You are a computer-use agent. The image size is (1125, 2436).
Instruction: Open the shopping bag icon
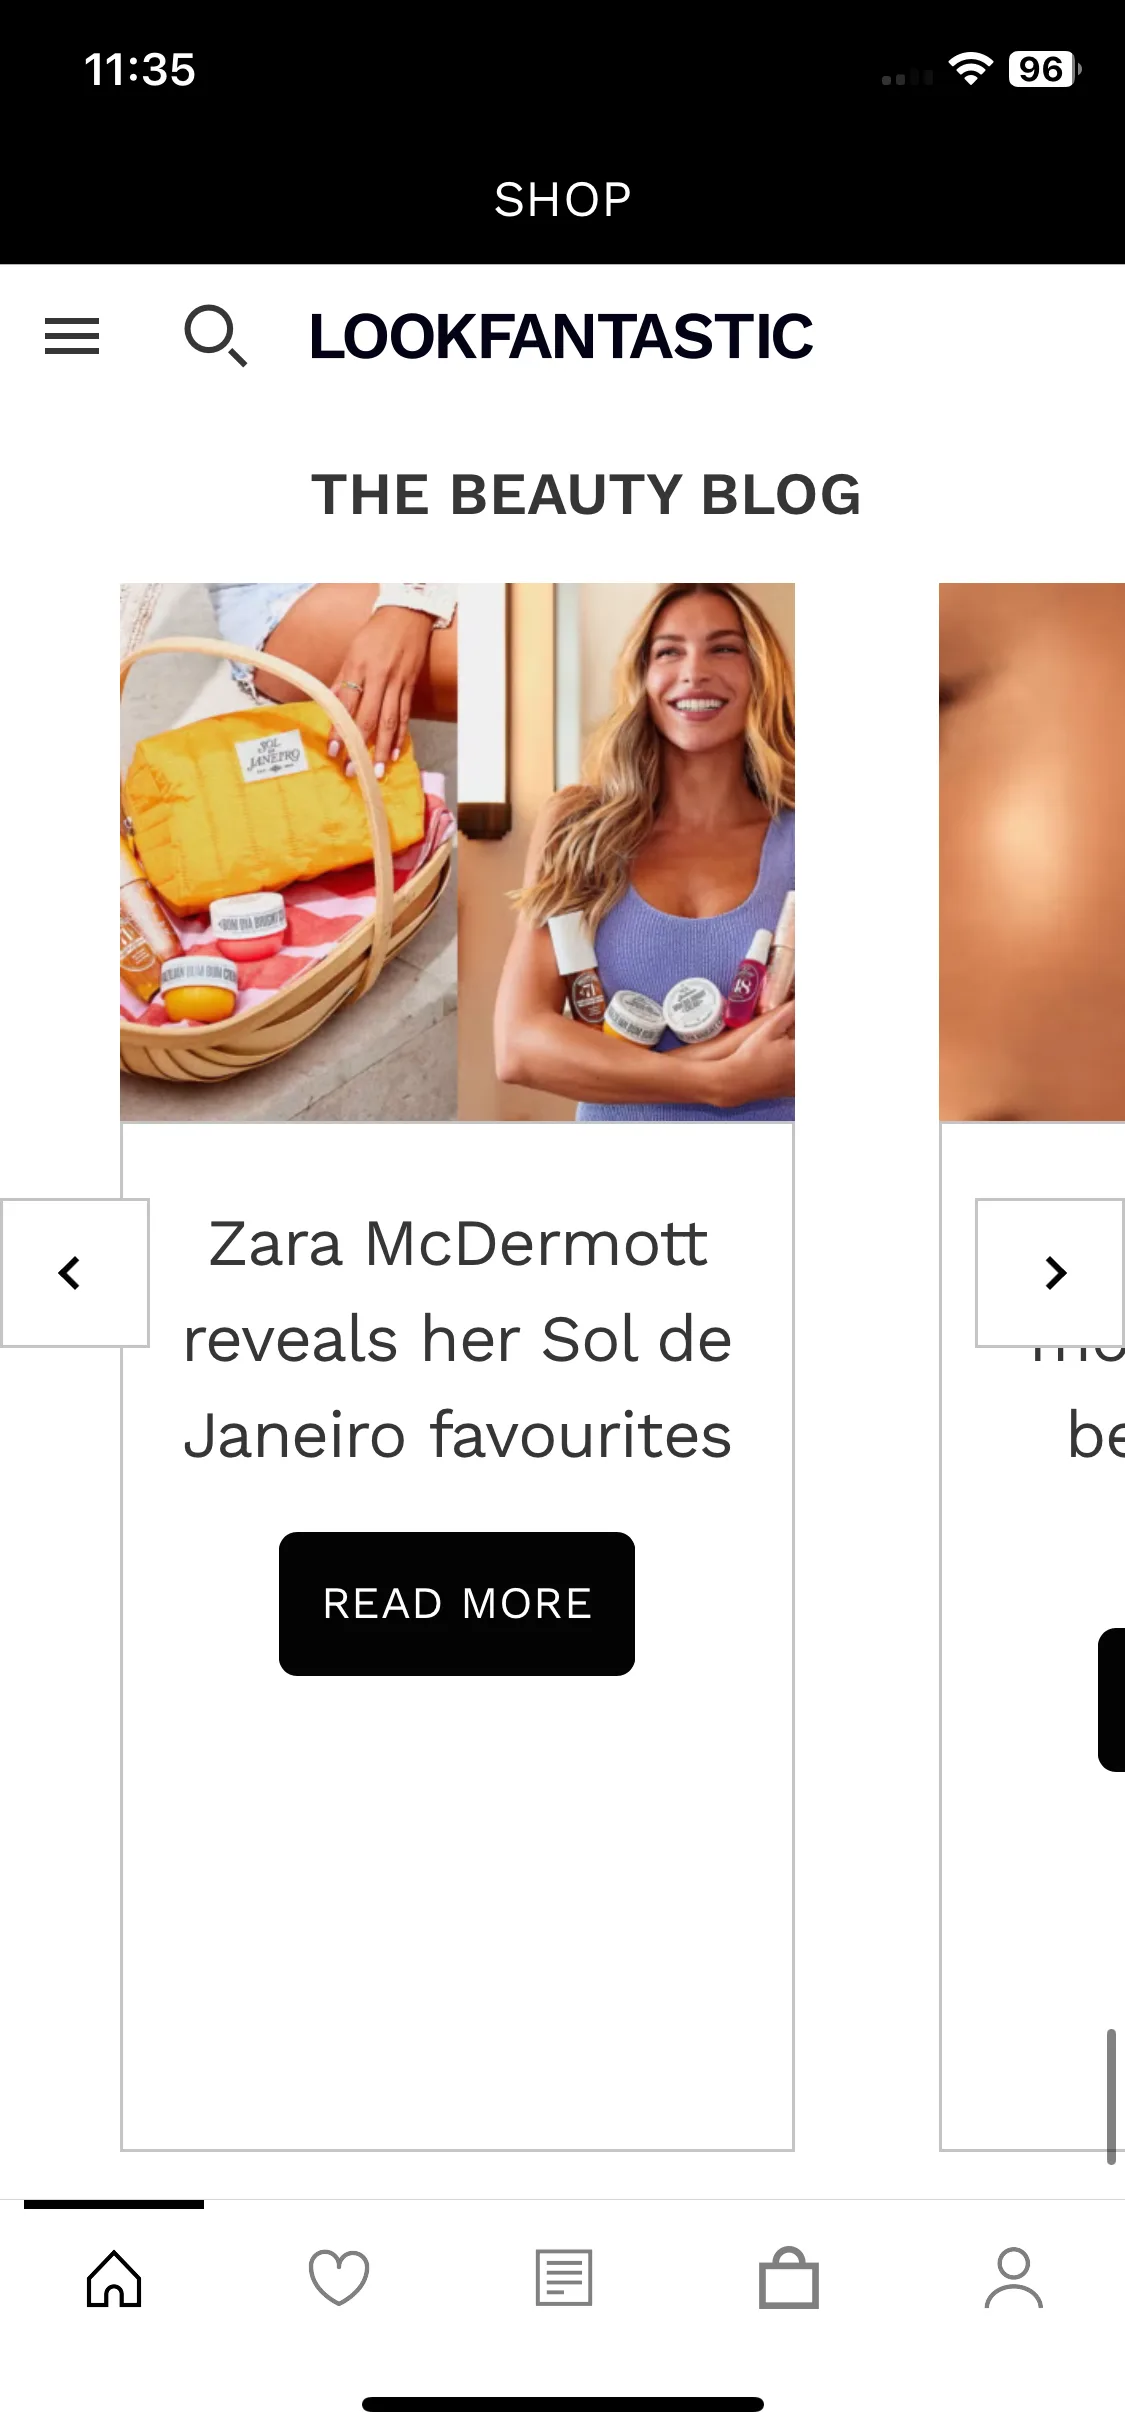[789, 2279]
